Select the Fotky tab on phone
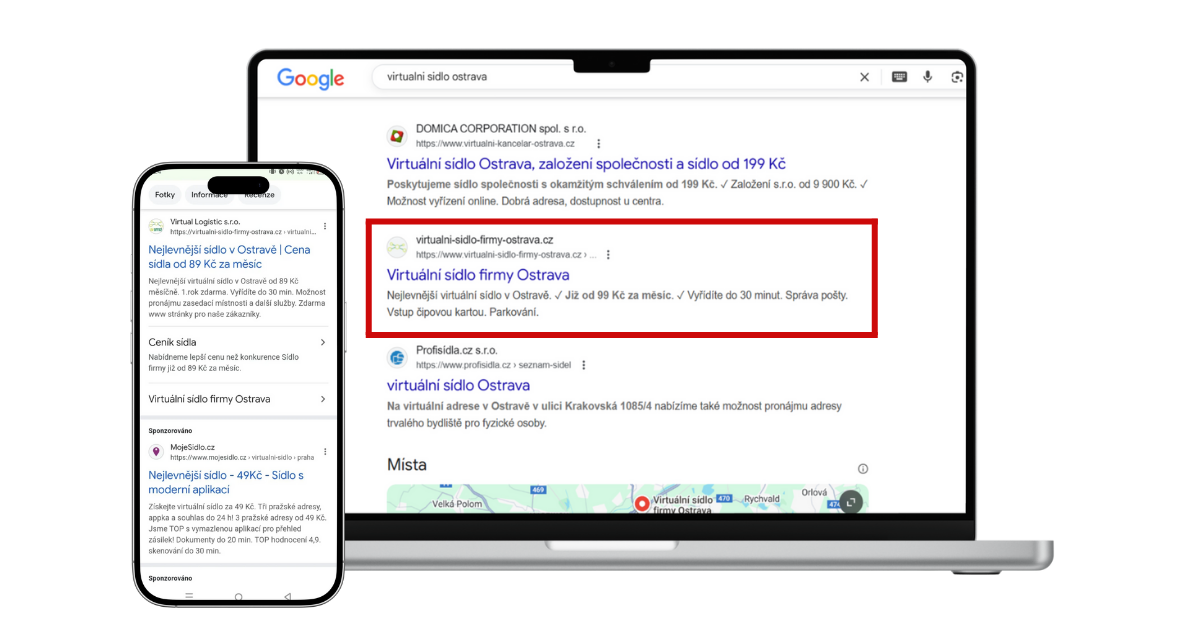 [x=164, y=195]
